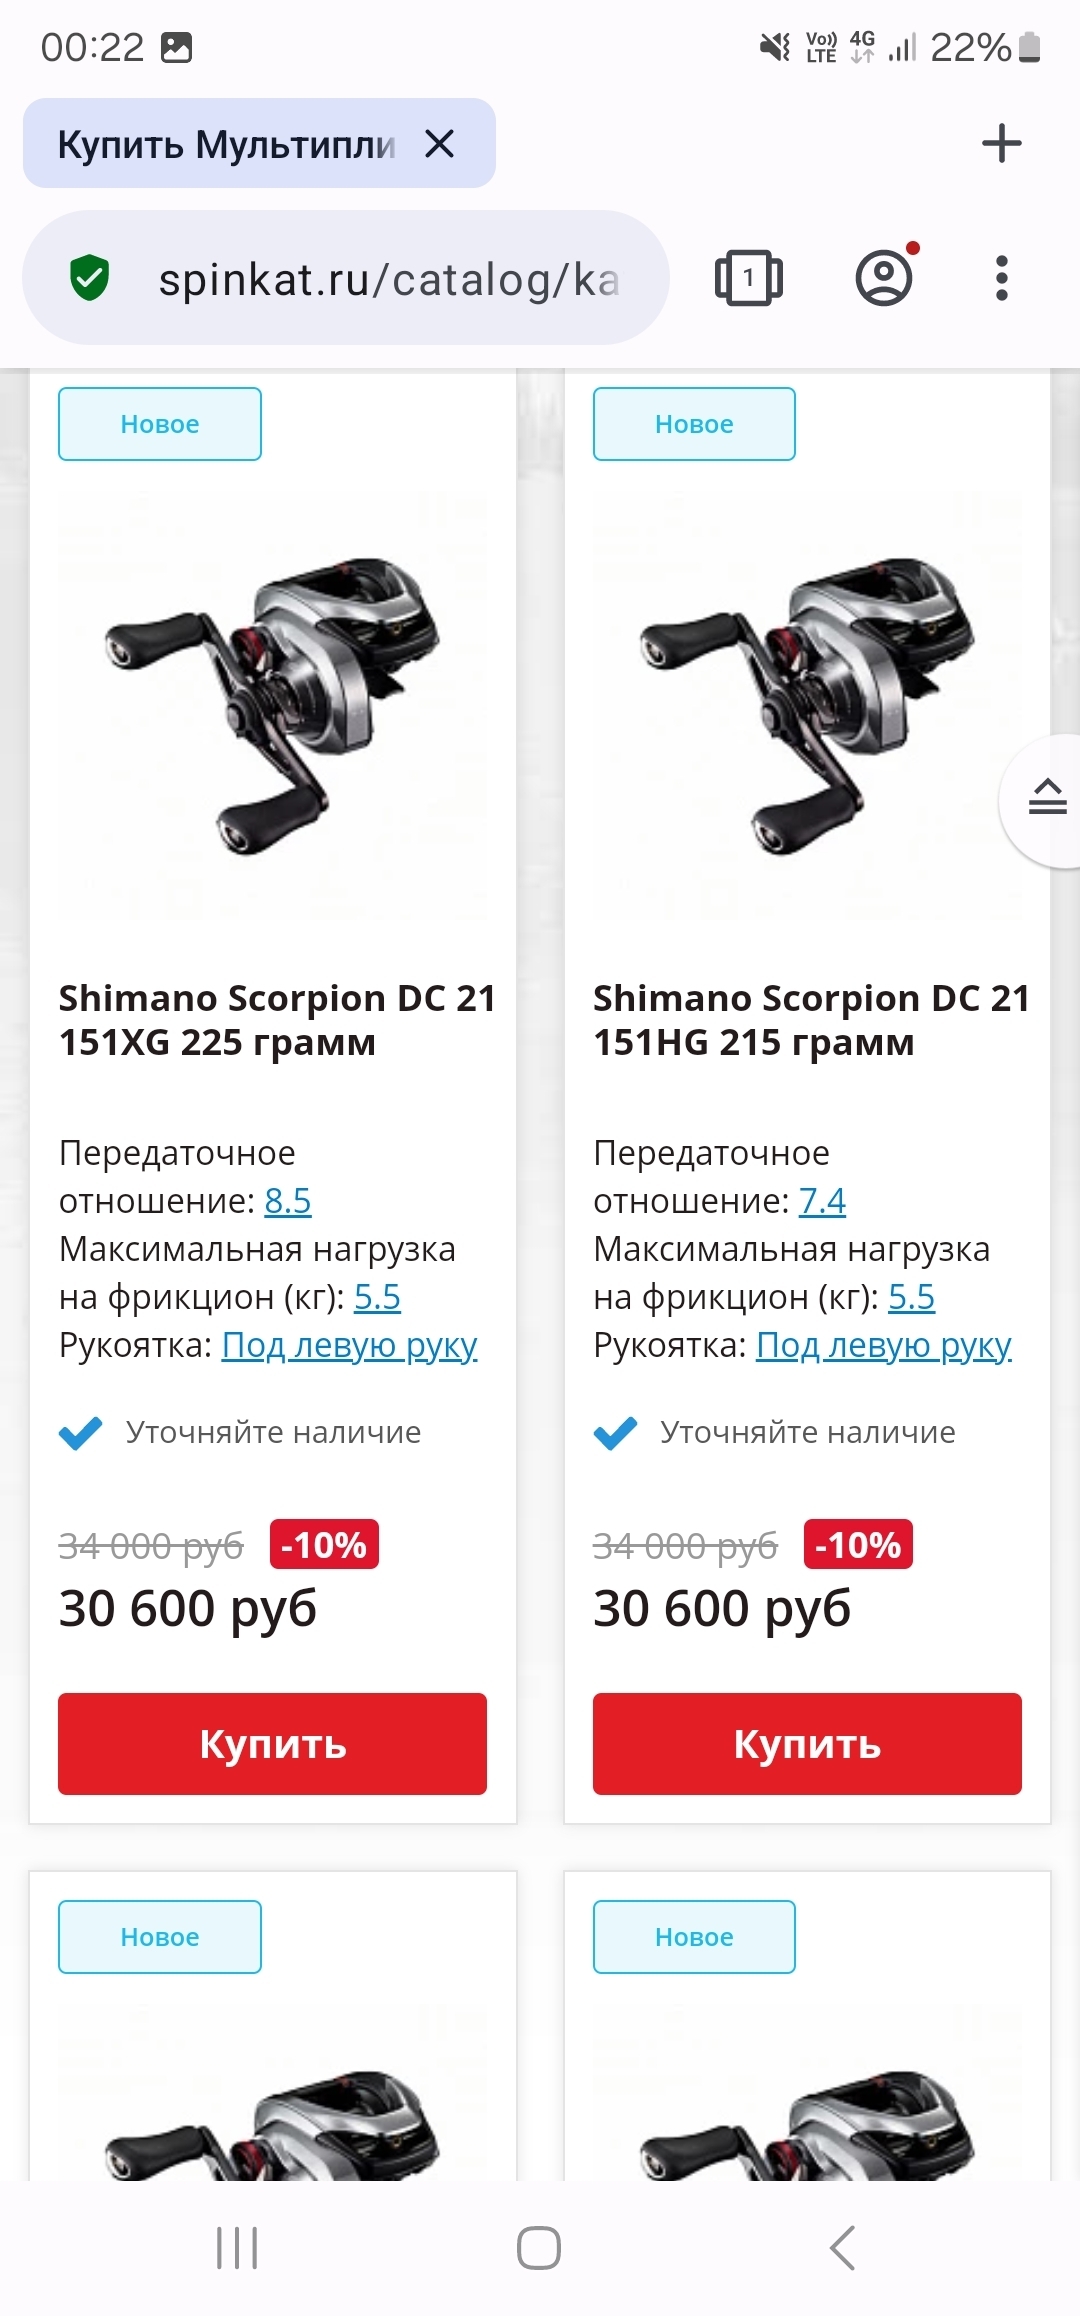The height and width of the screenshot is (2316, 1080).
Task: Open the user profile account icon
Action: (x=884, y=278)
